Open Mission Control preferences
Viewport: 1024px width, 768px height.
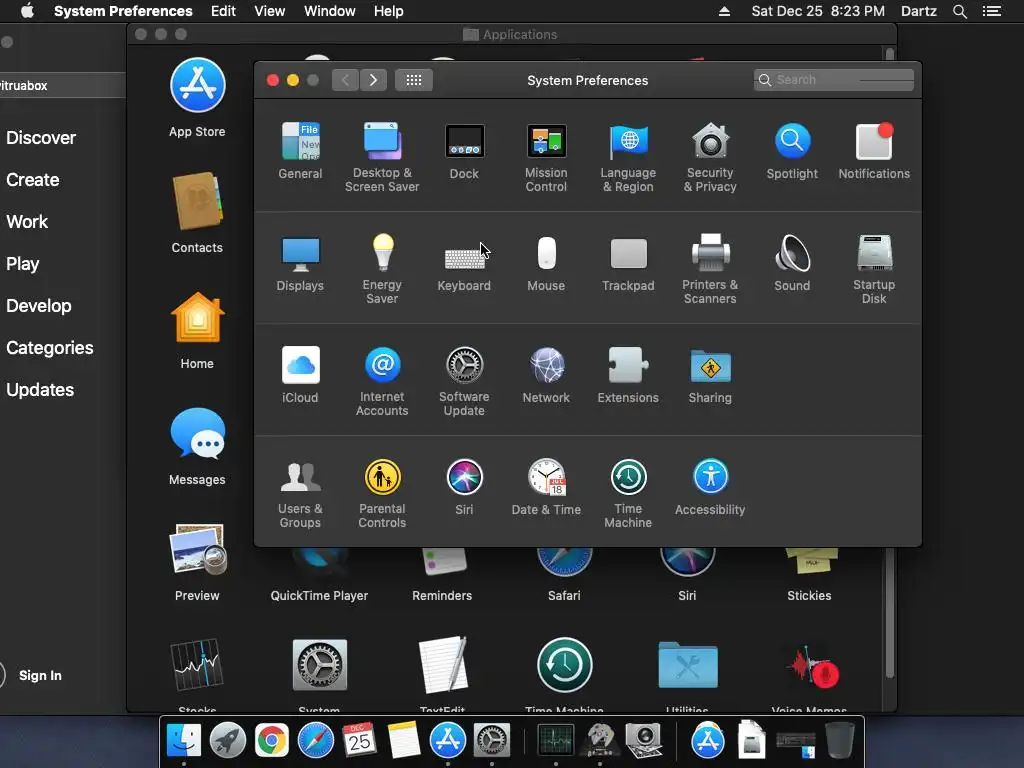click(546, 157)
